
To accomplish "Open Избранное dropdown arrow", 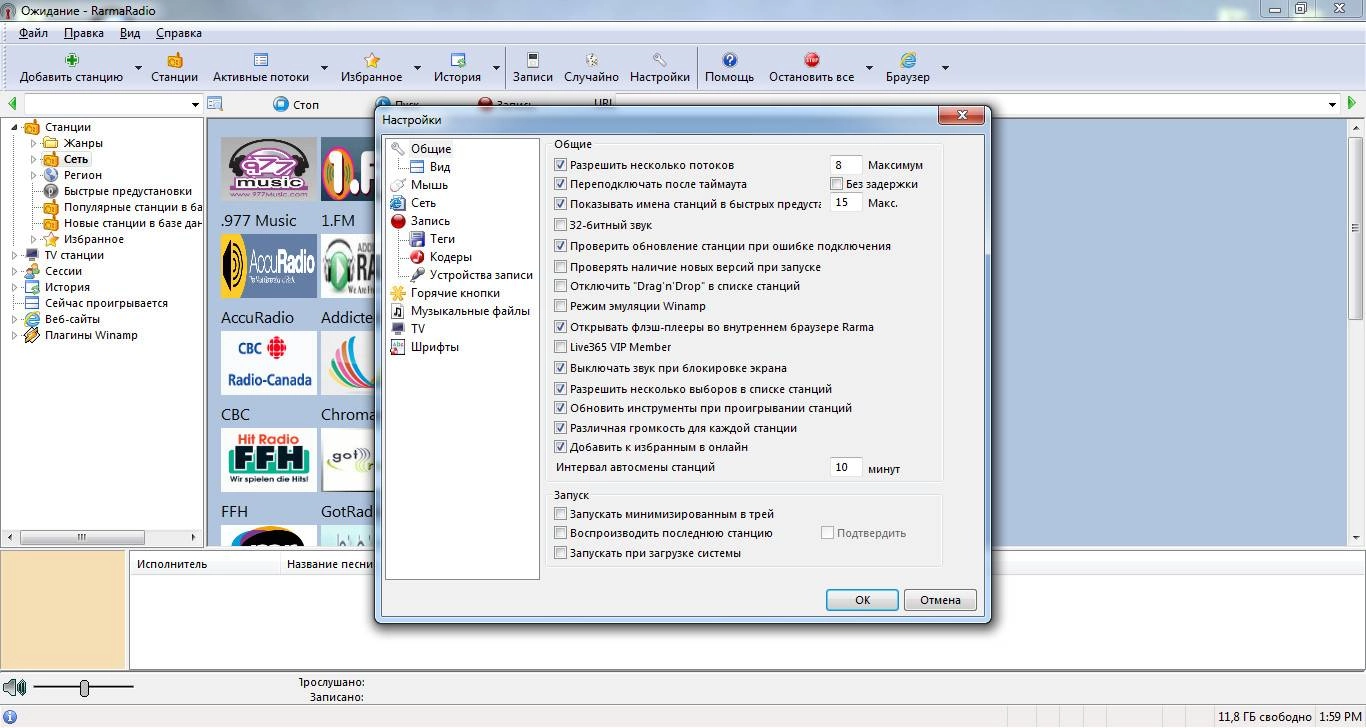I will click(x=418, y=69).
